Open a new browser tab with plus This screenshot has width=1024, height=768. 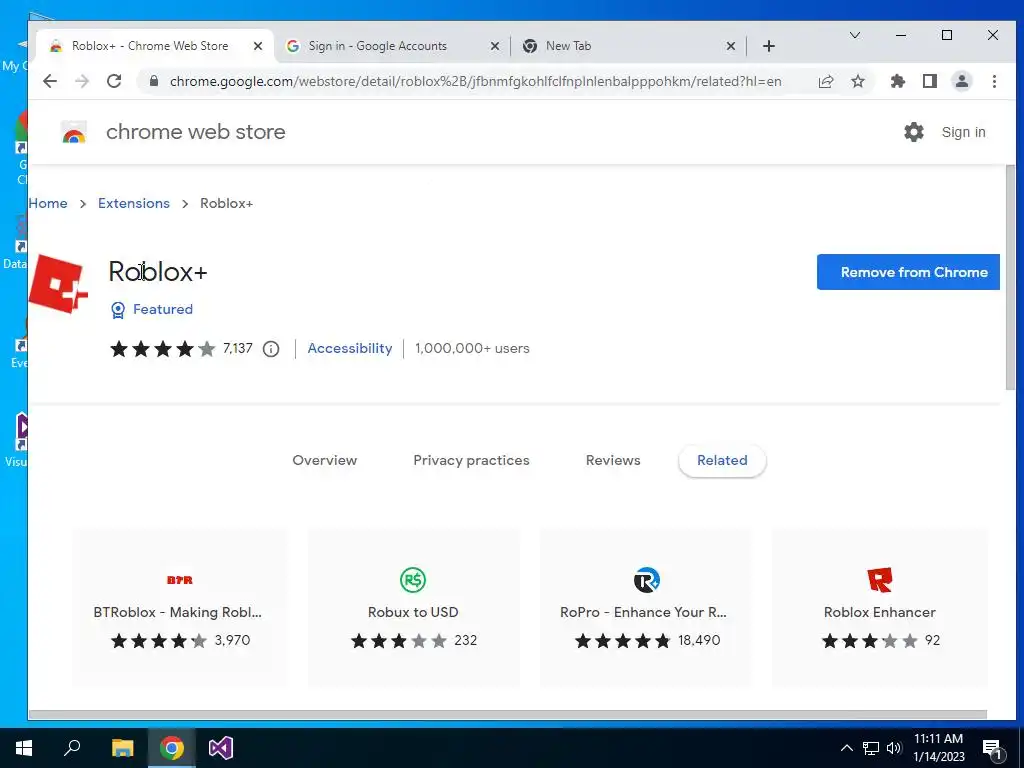[x=769, y=46]
